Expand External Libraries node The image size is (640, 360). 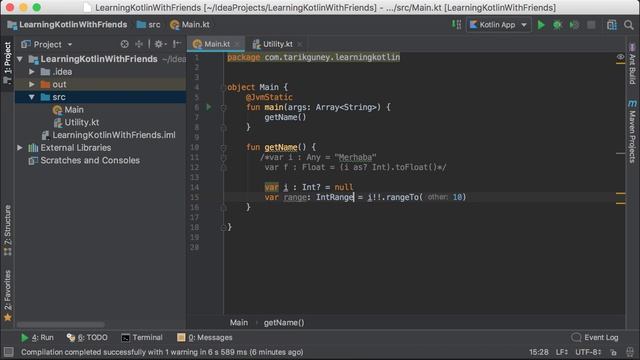20,148
